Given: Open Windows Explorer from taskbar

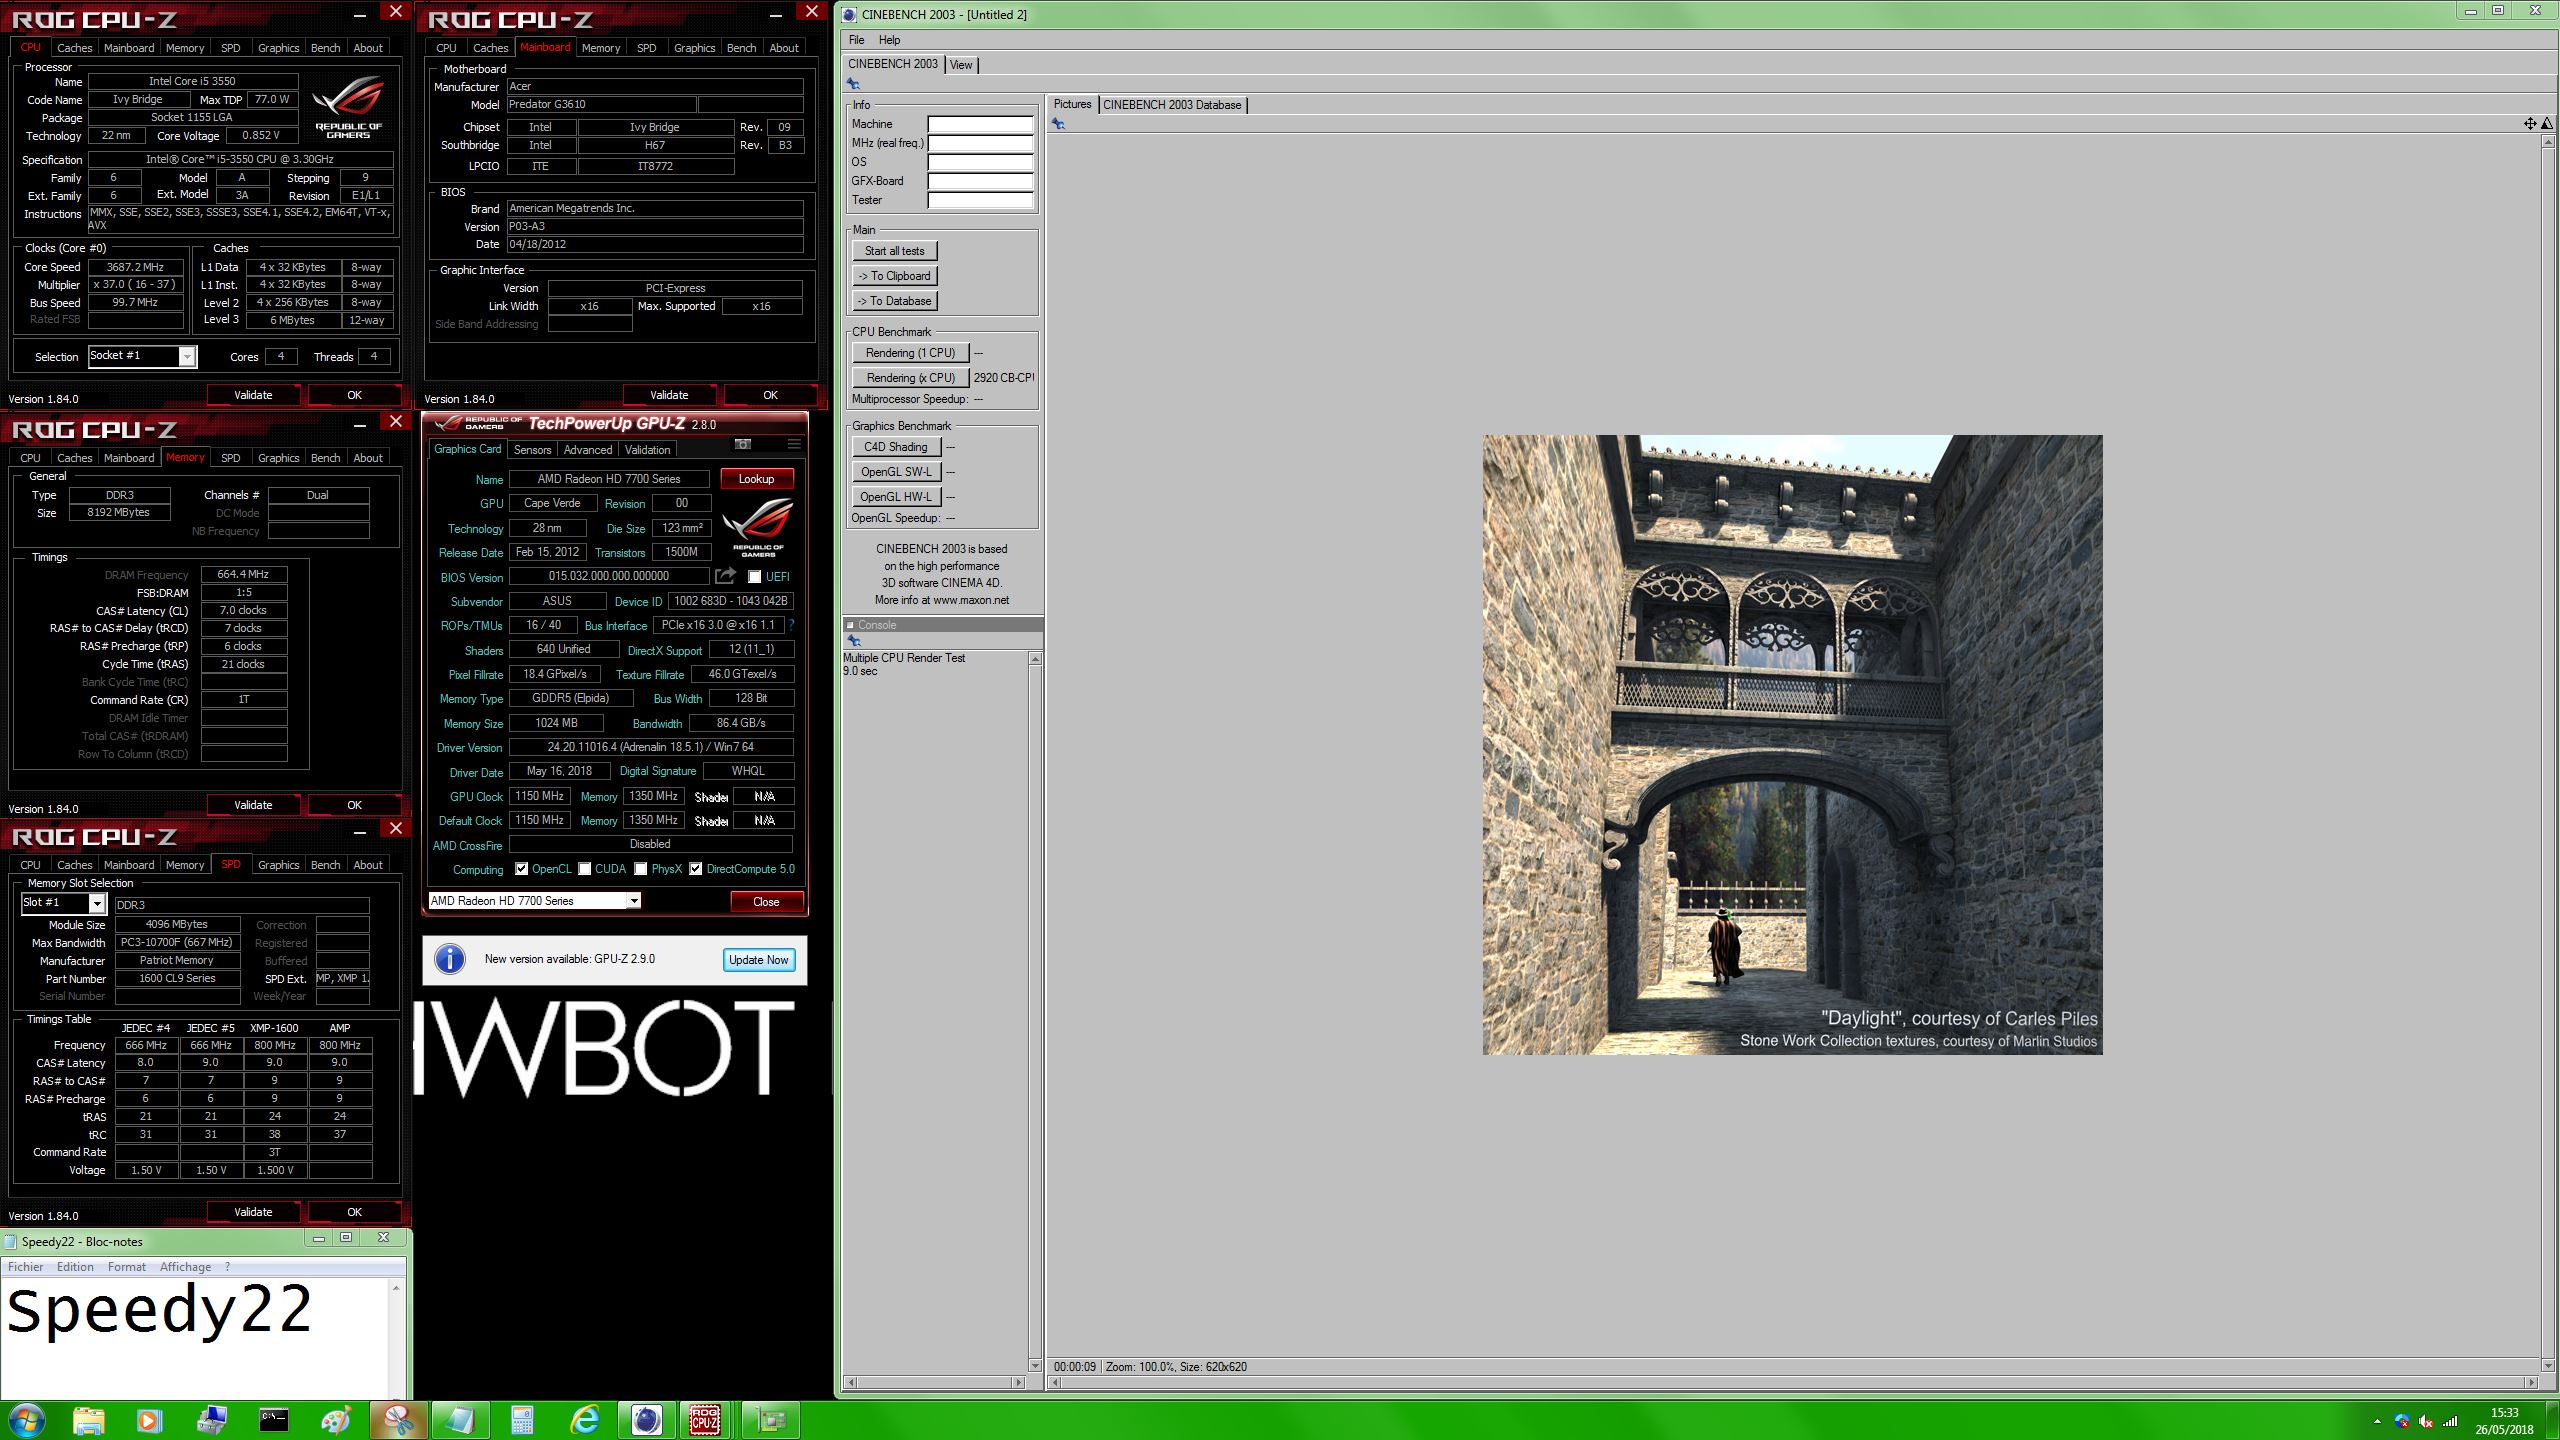Looking at the screenshot, I should pyautogui.click(x=88, y=1420).
